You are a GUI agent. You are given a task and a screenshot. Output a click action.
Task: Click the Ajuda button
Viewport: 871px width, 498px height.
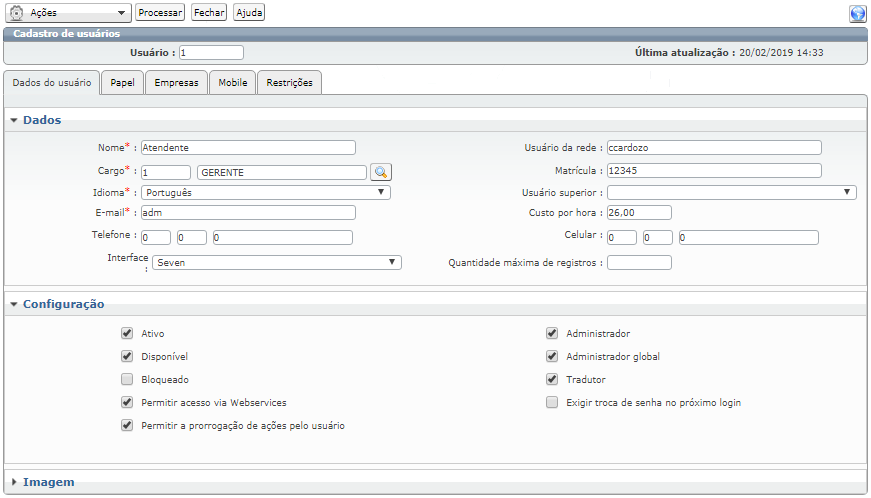point(249,12)
